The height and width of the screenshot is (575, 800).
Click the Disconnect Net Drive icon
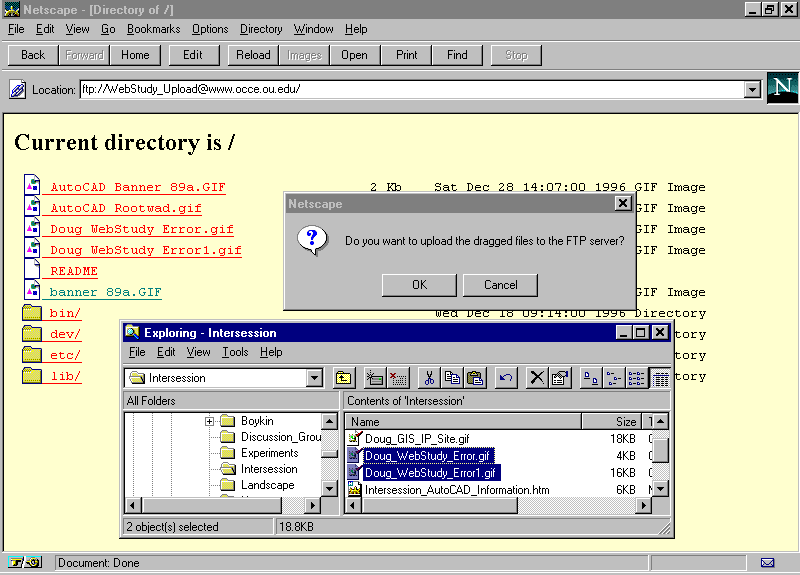point(397,378)
